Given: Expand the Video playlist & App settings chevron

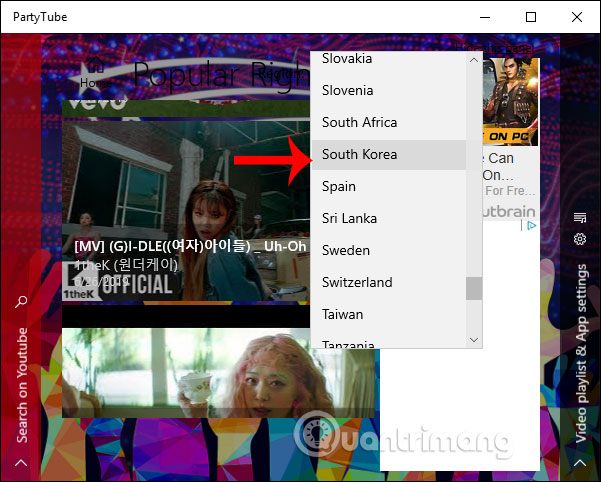Looking at the screenshot, I should (580, 463).
